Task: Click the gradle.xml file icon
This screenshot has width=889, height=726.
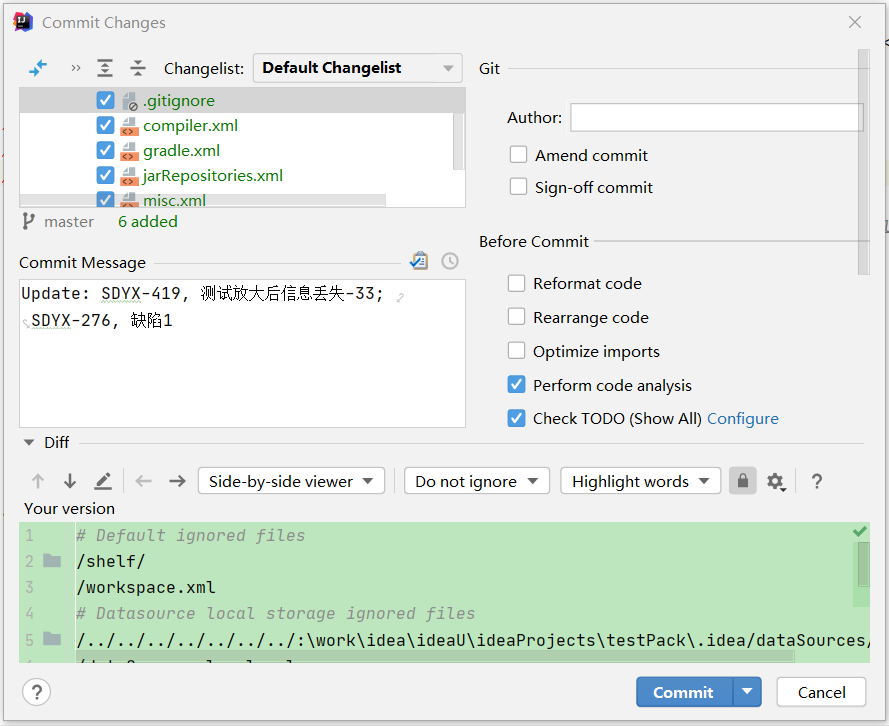Action: (129, 151)
